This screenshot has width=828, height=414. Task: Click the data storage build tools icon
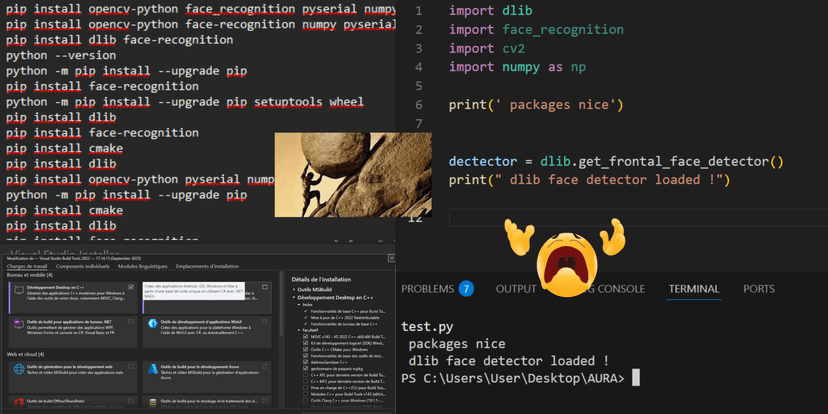(153, 403)
